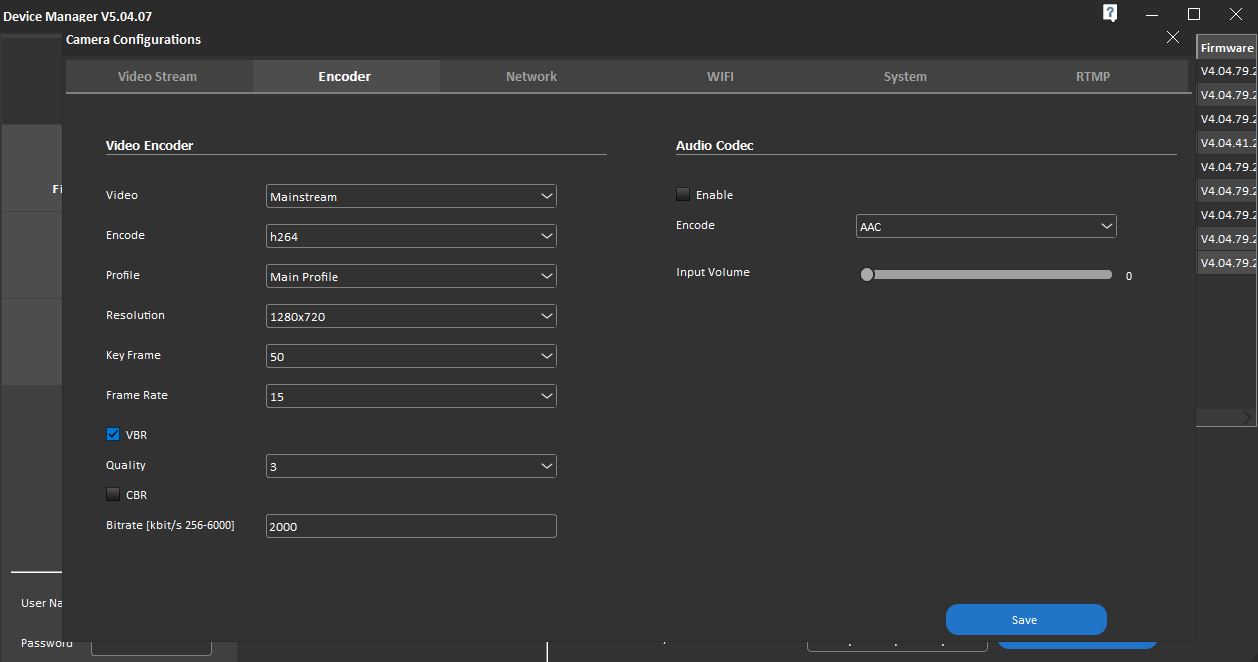Expand the Resolution 1280x720 dropdown

coord(411,316)
